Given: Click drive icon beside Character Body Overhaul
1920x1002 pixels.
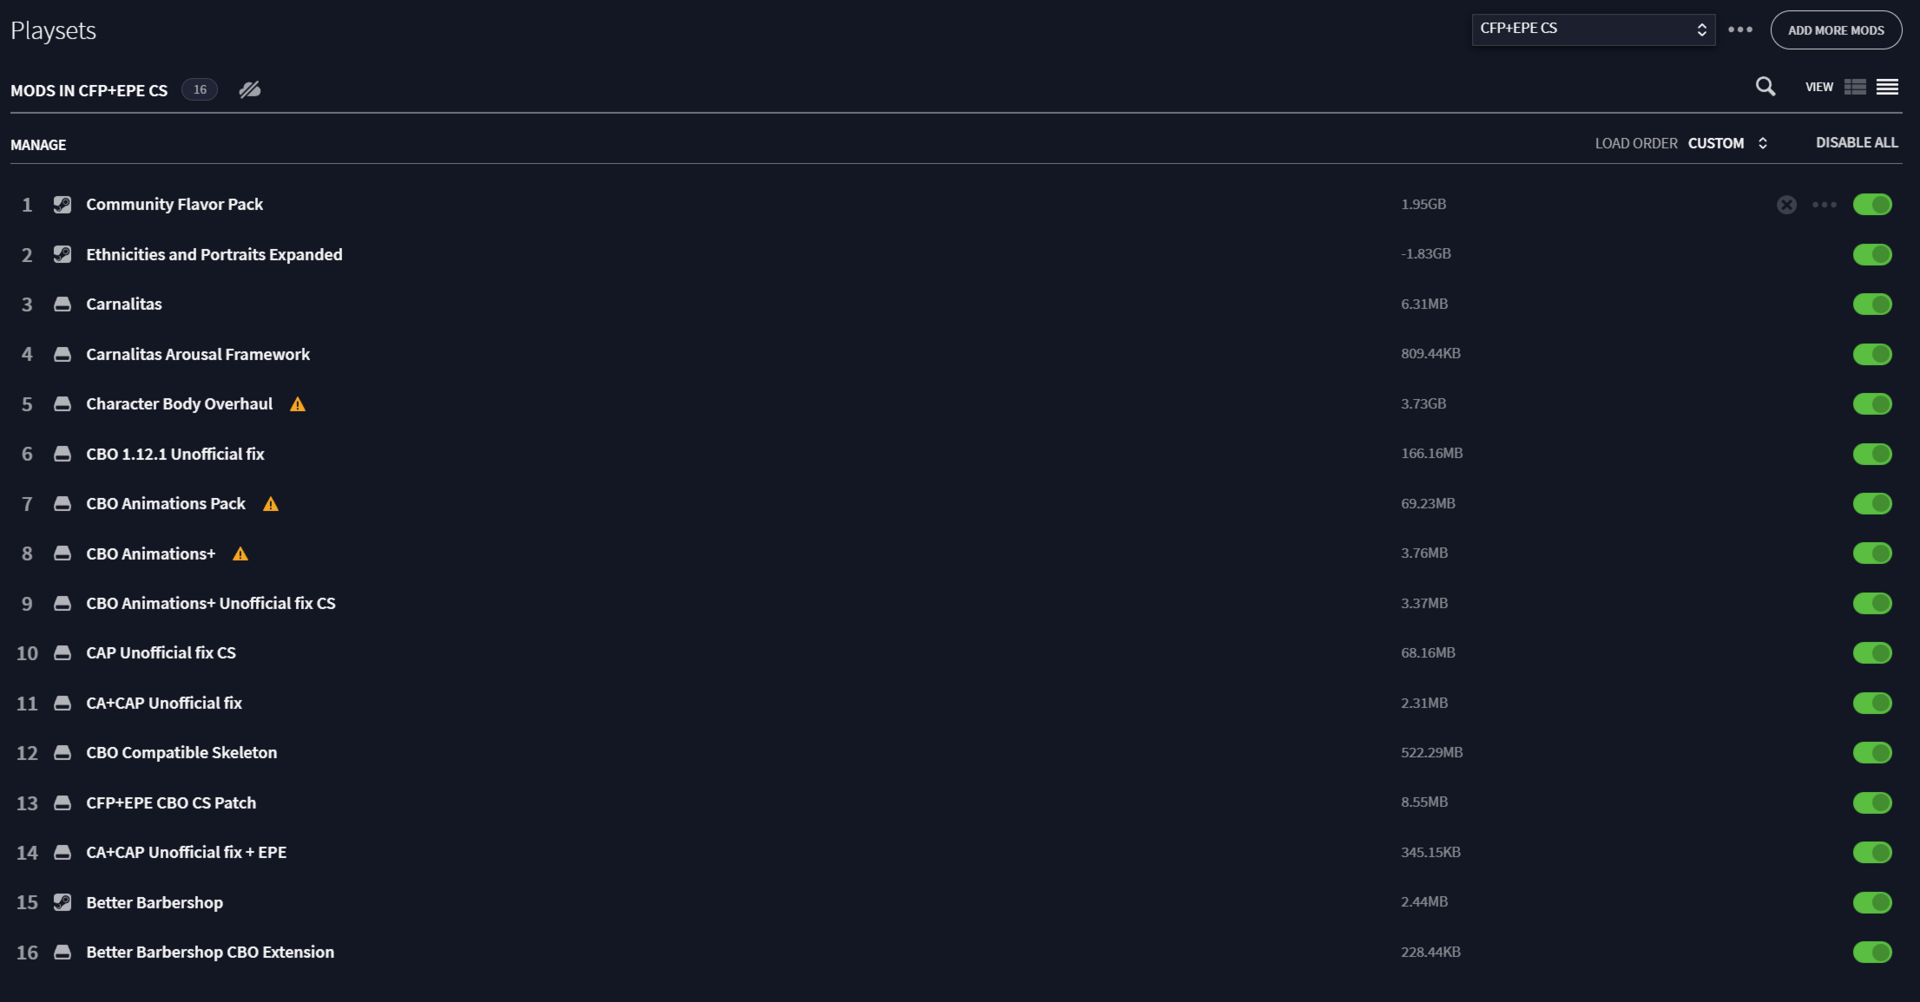Looking at the screenshot, I should (x=62, y=404).
